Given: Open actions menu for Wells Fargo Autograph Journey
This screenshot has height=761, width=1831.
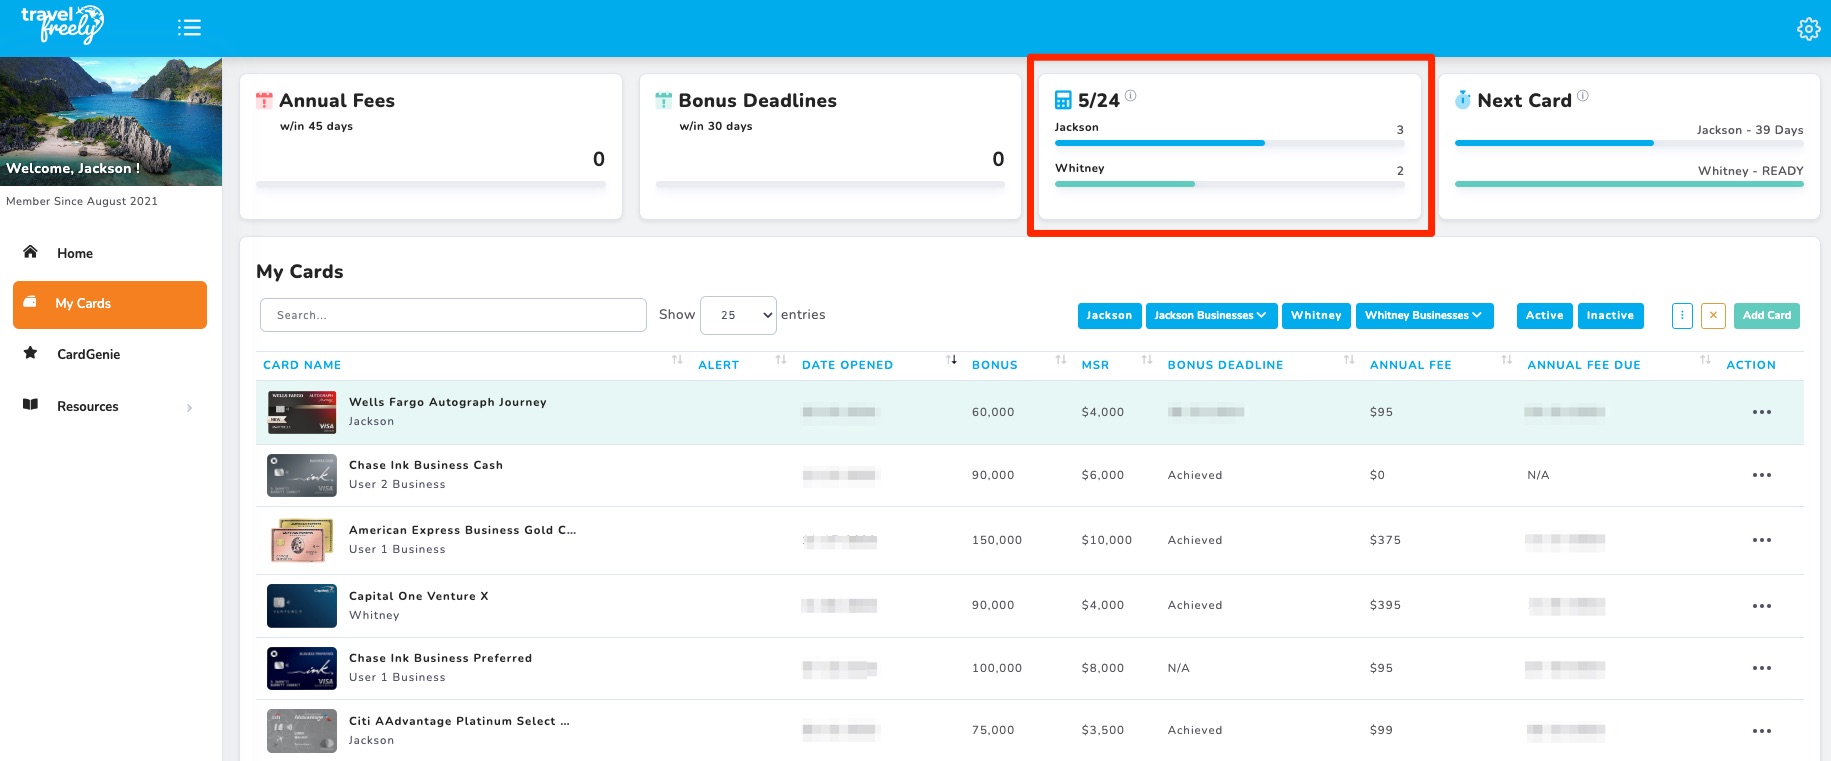Looking at the screenshot, I should 1761,412.
